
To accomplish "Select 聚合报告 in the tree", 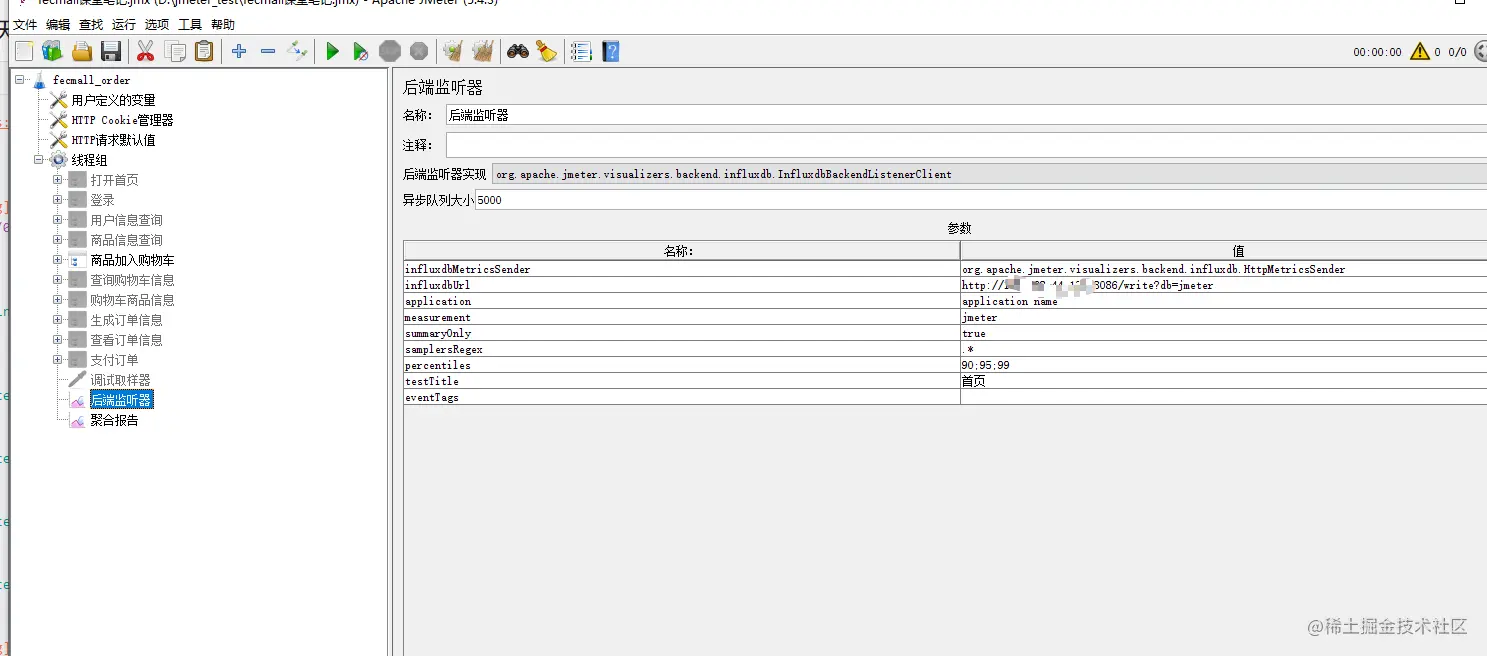I will tap(114, 420).
